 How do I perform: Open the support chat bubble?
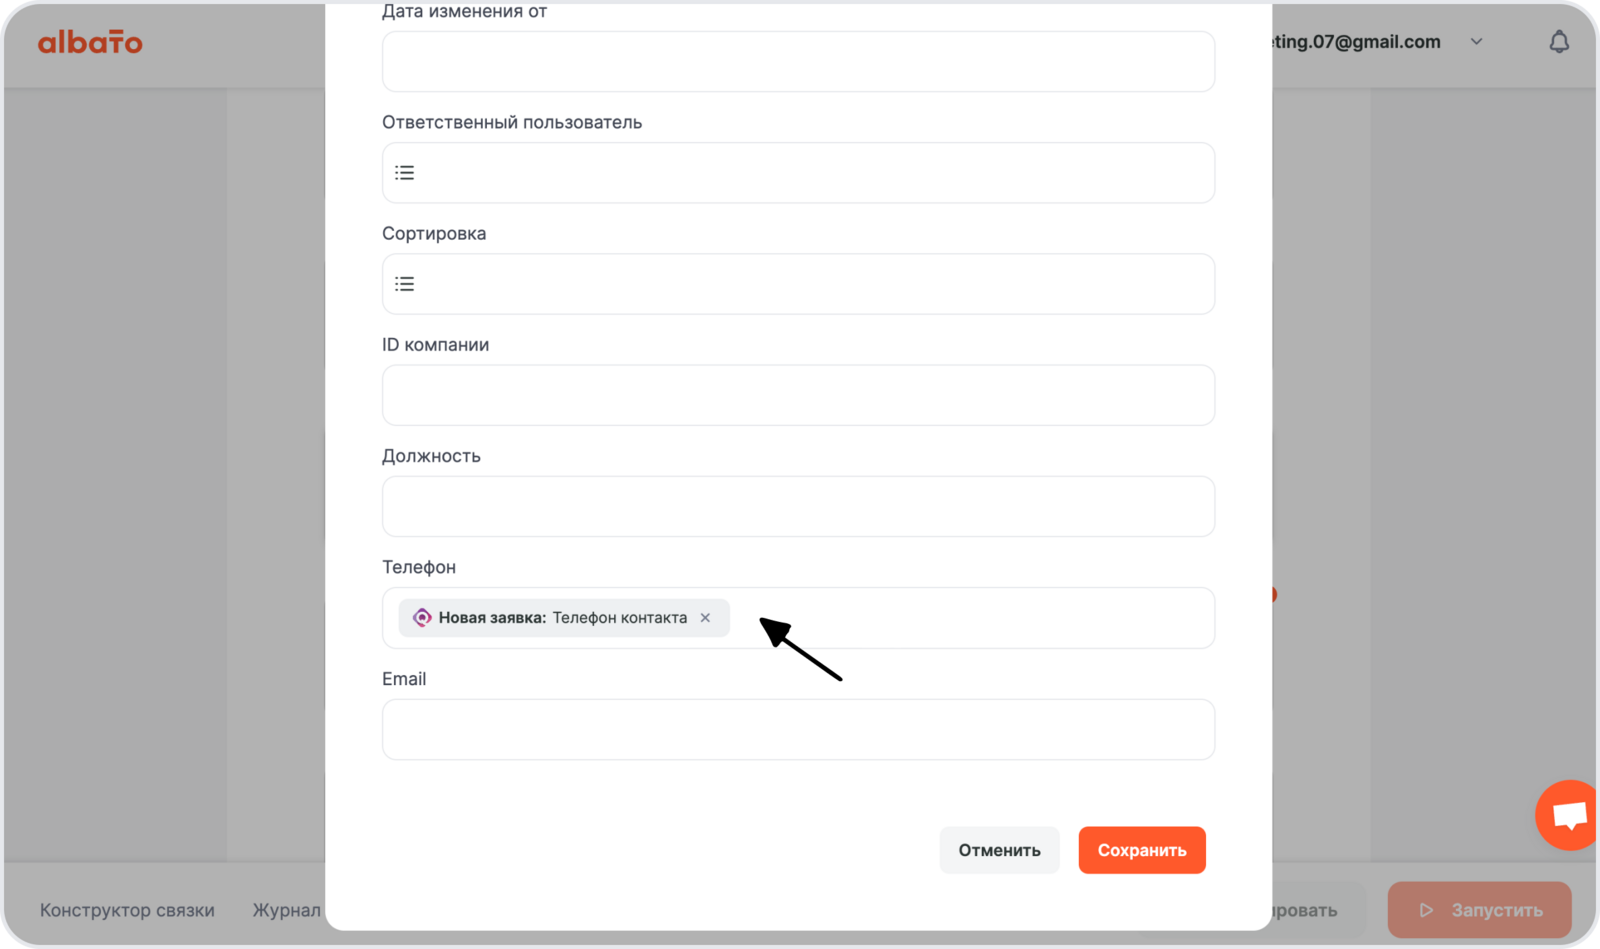pyautogui.click(x=1568, y=815)
